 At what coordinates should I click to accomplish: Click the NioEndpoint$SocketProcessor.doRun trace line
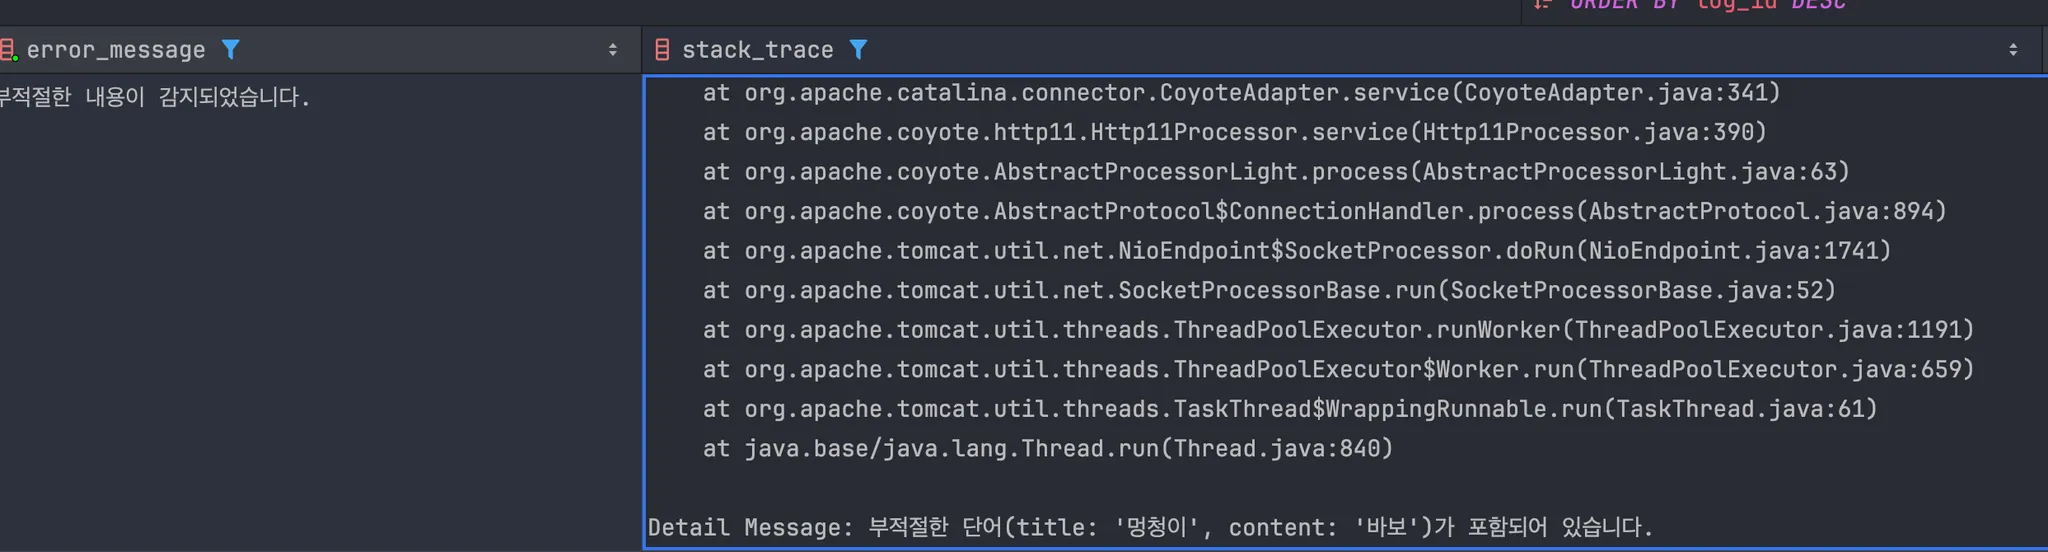(1297, 251)
